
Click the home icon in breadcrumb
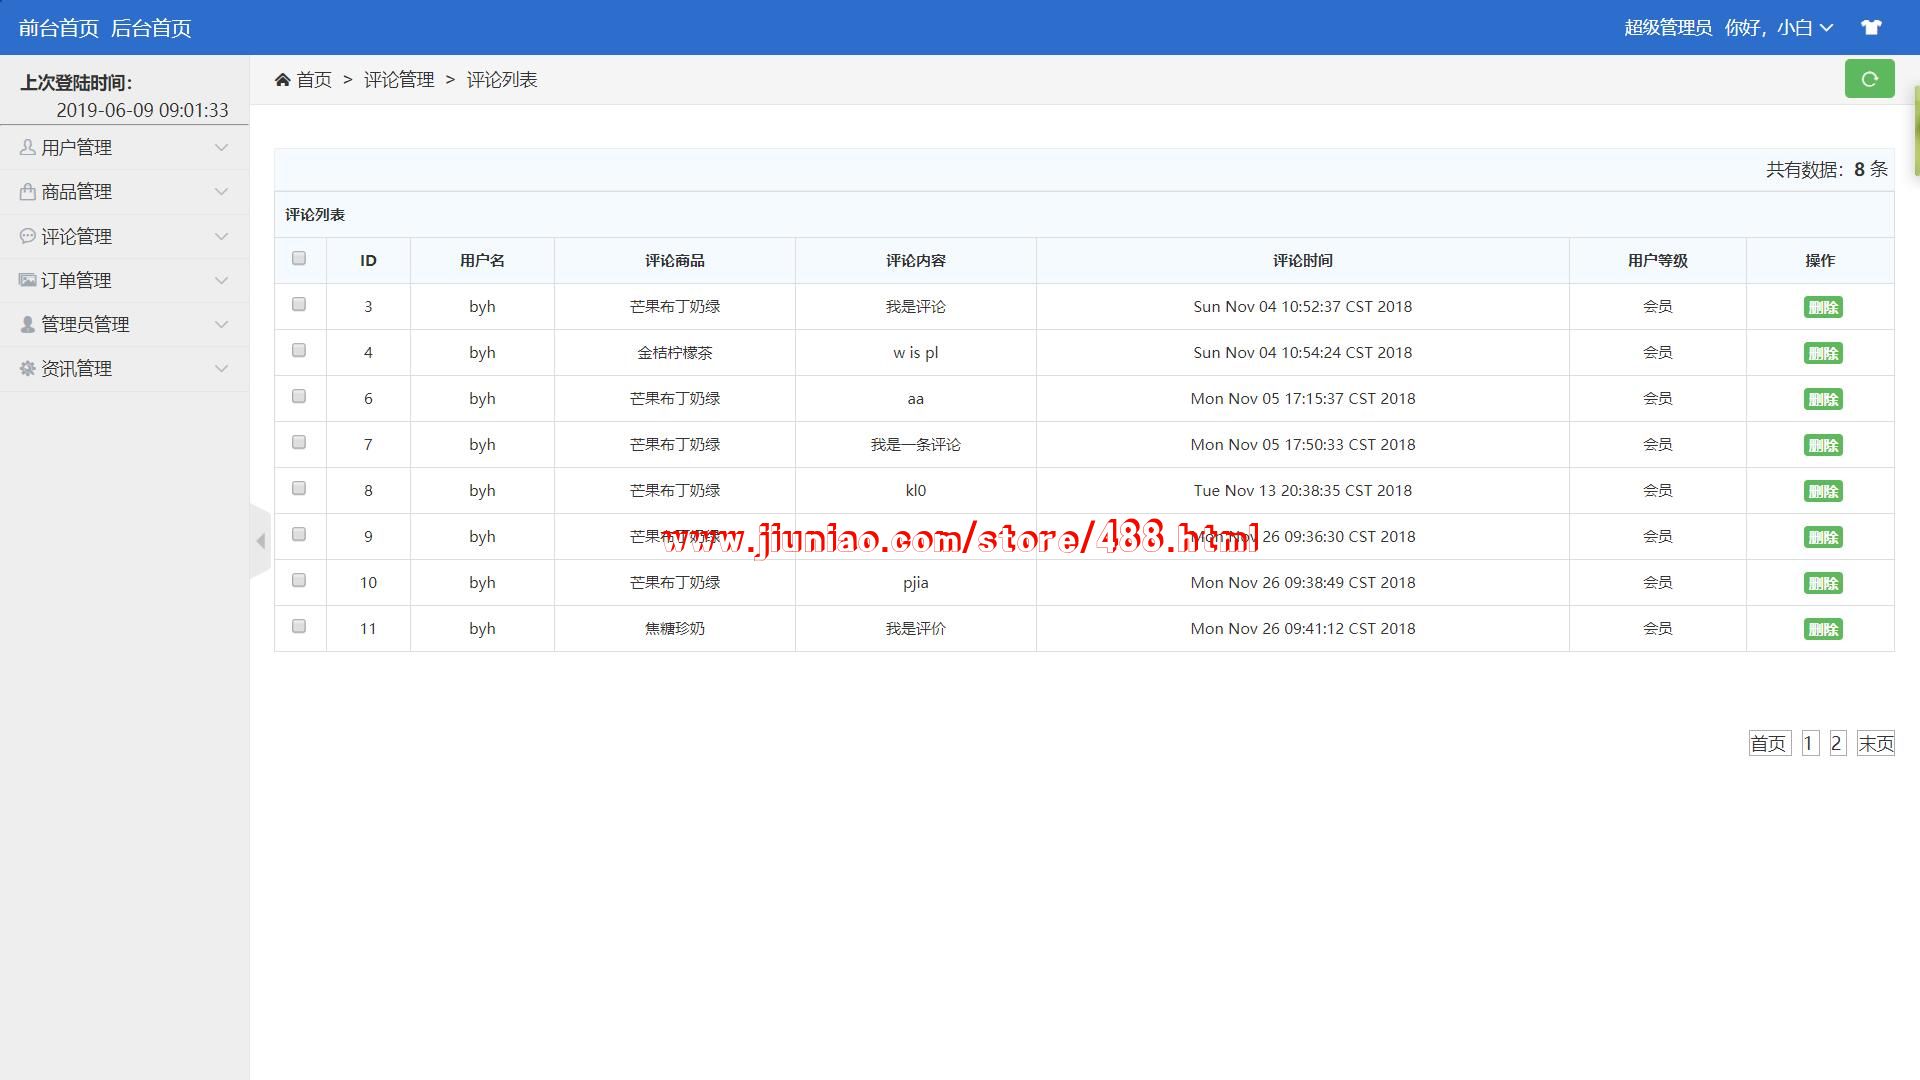coord(283,80)
